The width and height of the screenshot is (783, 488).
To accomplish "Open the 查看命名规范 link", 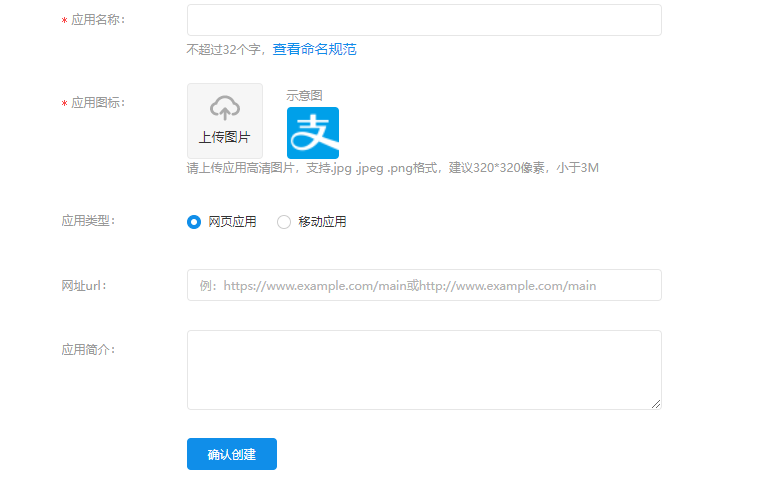I will (315, 49).
